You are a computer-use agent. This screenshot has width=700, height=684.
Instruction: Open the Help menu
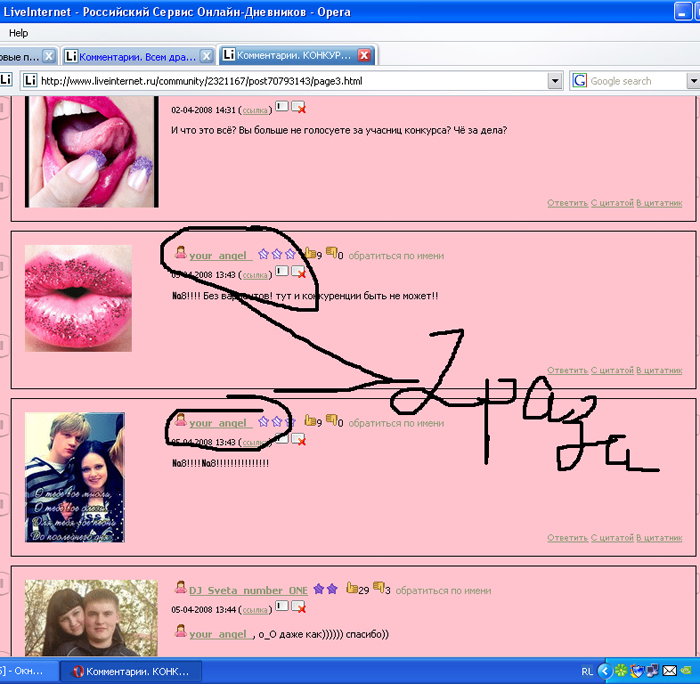click(x=18, y=33)
